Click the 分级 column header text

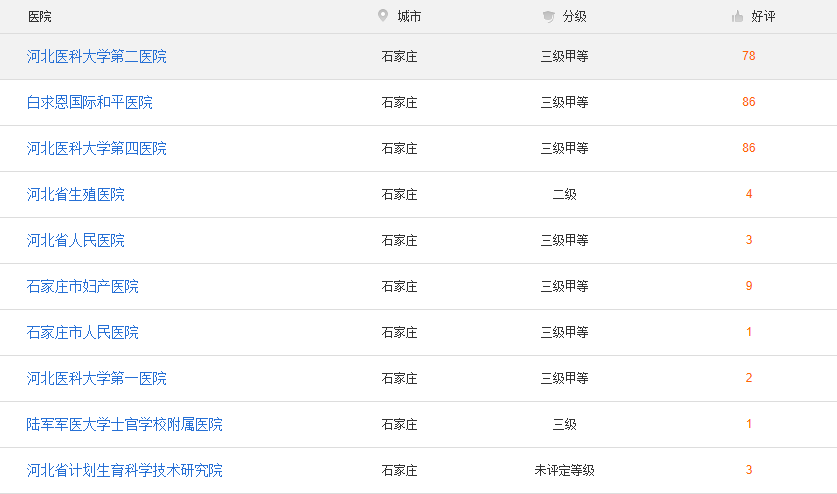[x=574, y=17]
